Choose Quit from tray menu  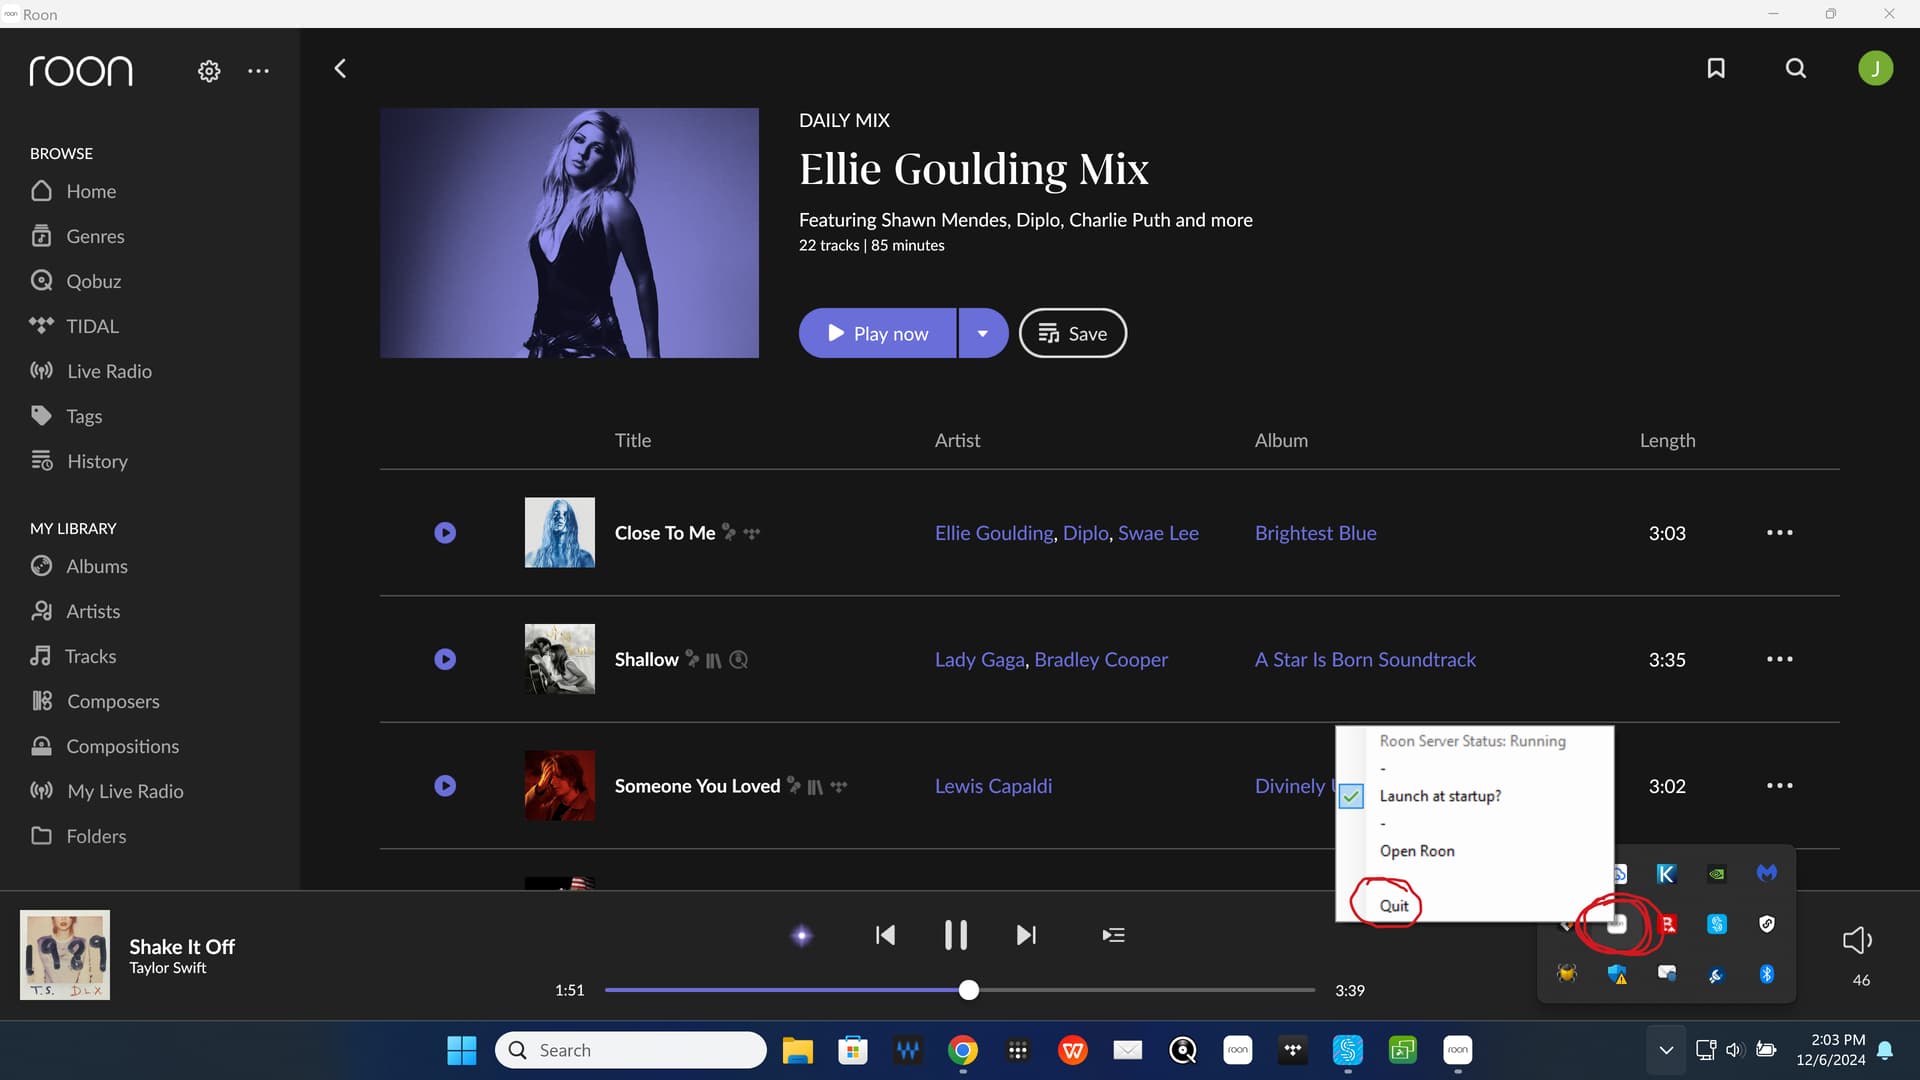point(1393,906)
